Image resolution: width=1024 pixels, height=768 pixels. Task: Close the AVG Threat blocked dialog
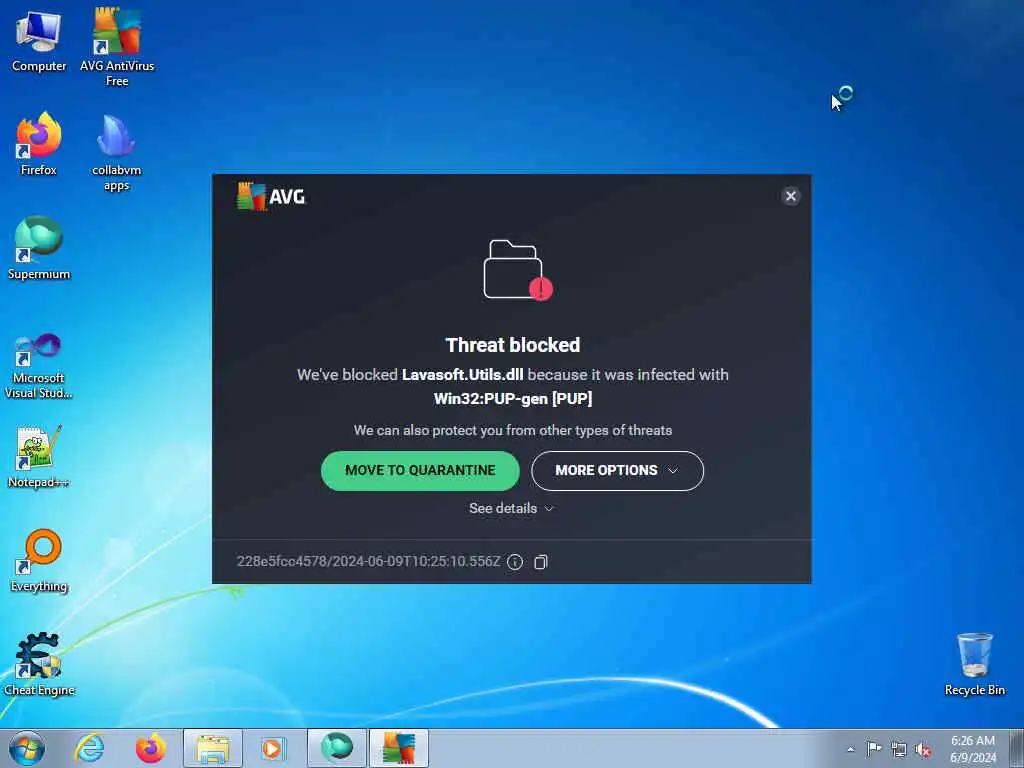coord(791,196)
